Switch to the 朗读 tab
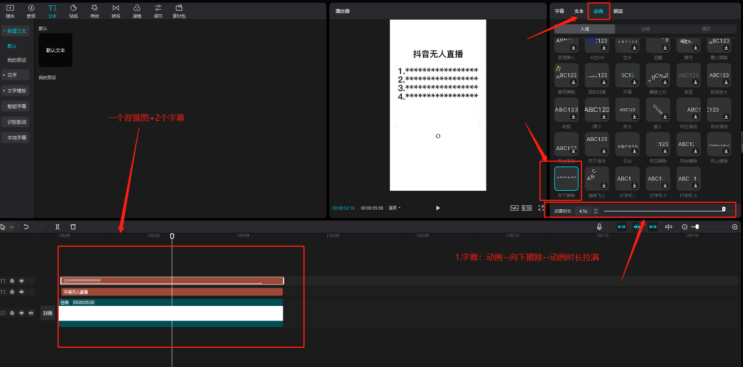 [618, 11]
